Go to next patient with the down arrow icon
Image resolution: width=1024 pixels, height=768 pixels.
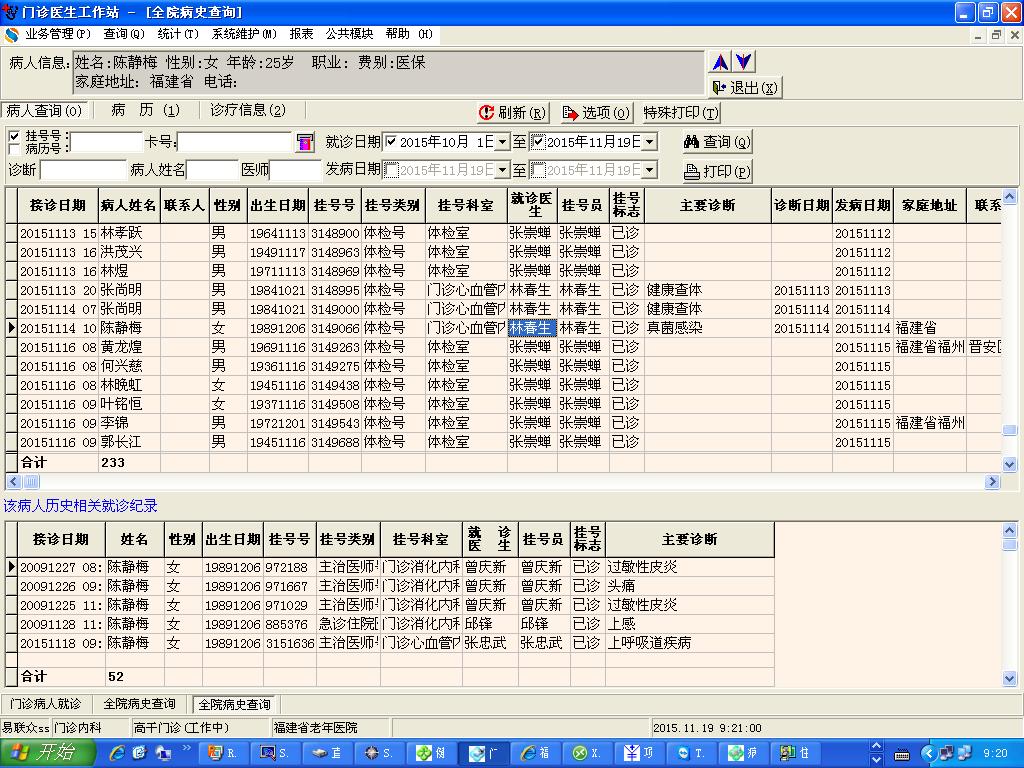pyautogui.click(x=744, y=62)
